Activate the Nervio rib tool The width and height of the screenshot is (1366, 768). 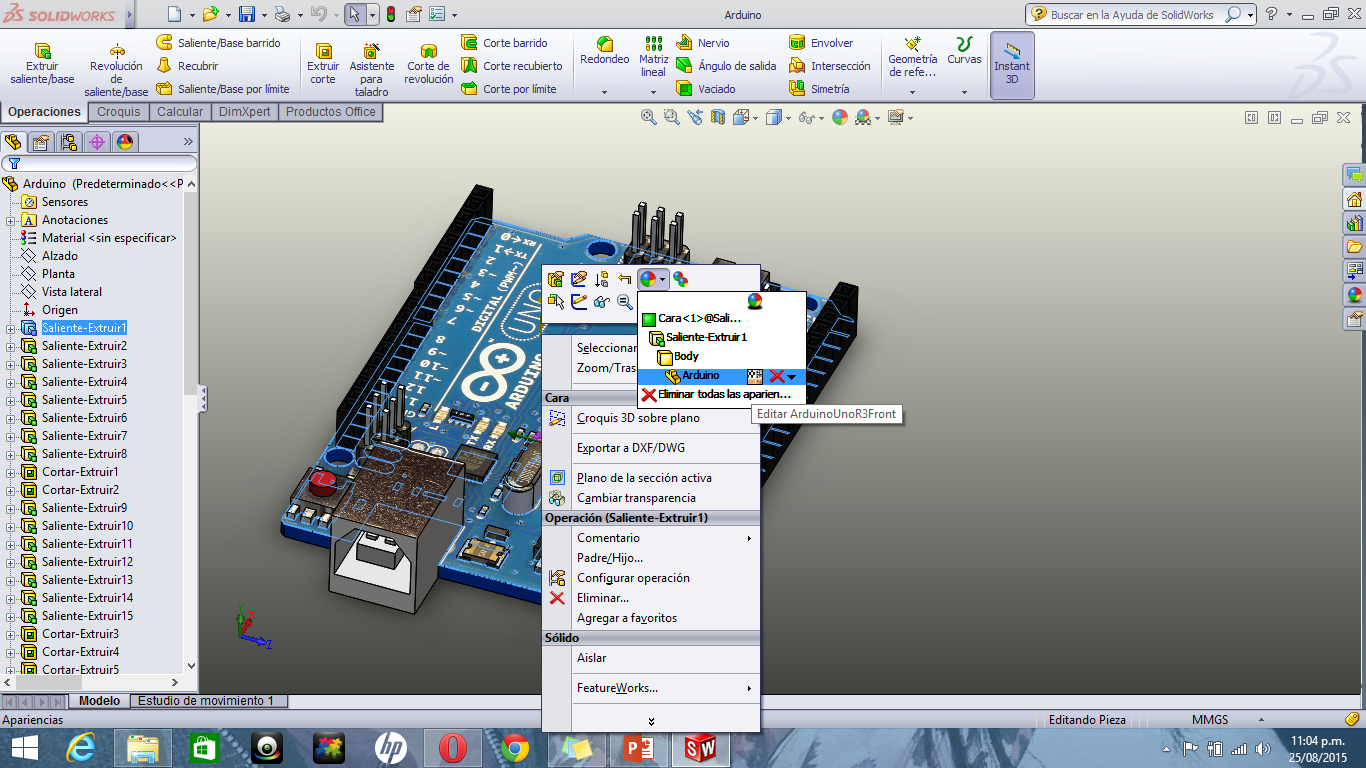tap(703, 43)
